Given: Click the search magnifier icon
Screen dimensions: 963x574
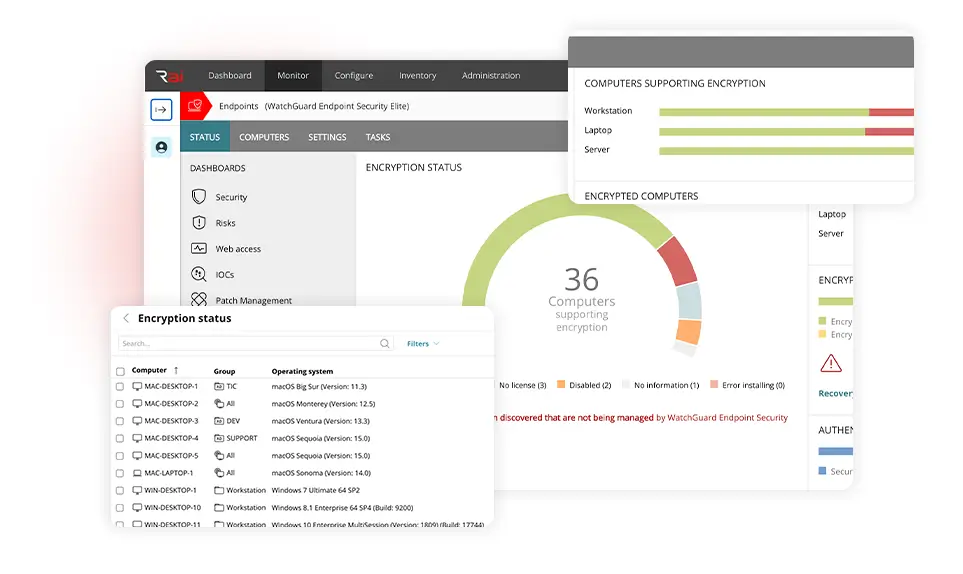Looking at the screenshot, I should coord(384,343).
